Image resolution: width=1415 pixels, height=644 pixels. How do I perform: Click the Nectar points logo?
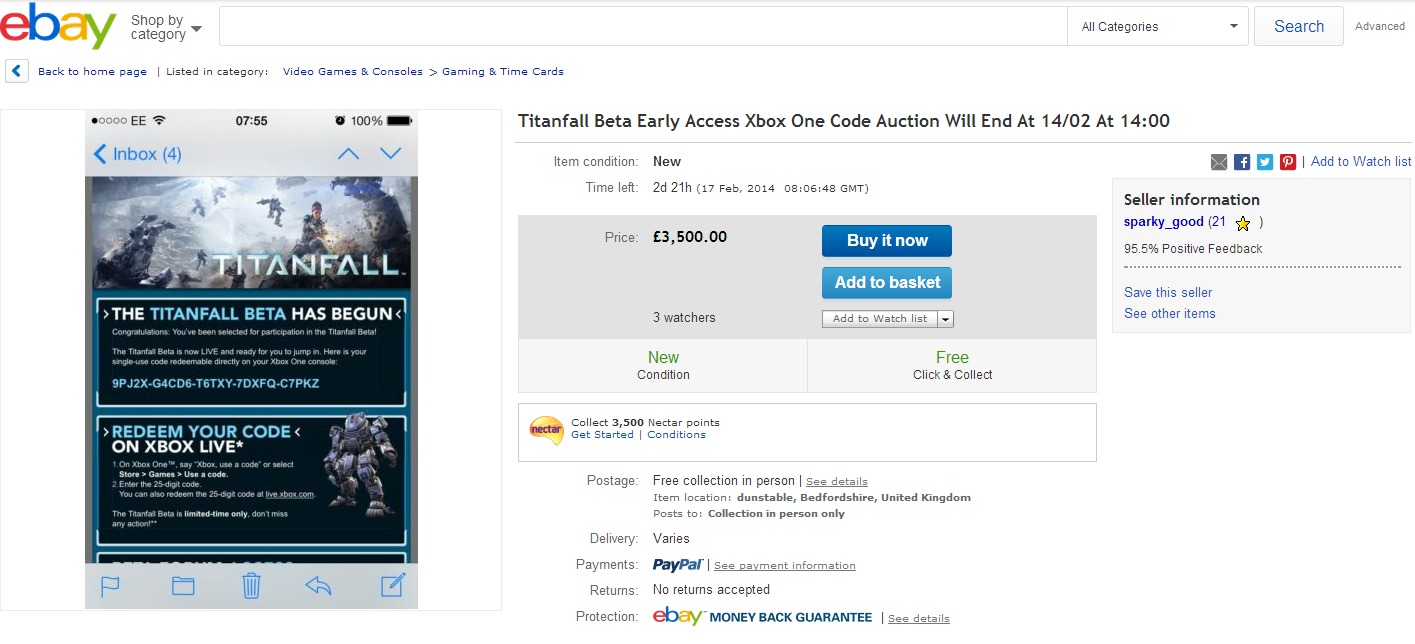pyautogui.click(x=546, y=430)
